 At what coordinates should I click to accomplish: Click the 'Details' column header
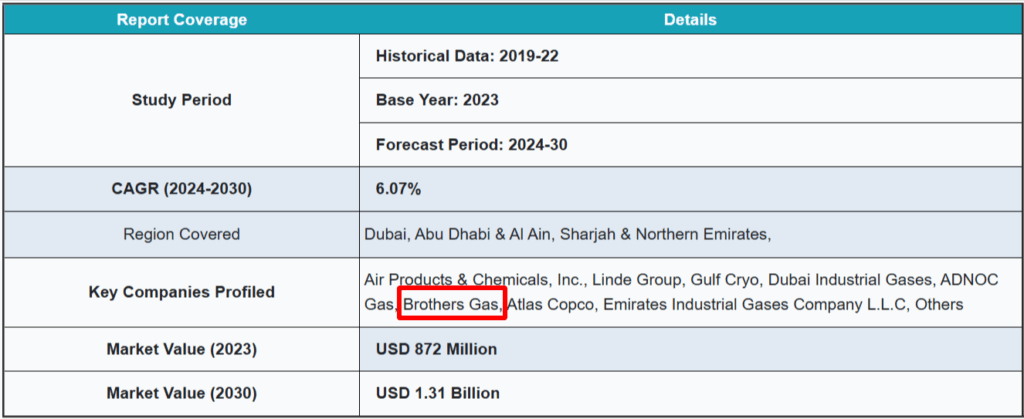tap(690, 20)
